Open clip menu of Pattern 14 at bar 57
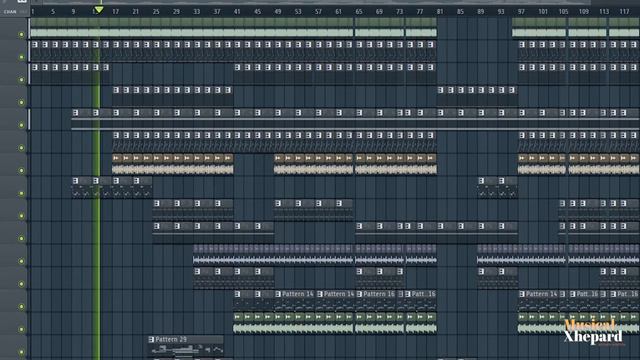The width and height of the screenshot is (640, 360). [x=320, y=294]
